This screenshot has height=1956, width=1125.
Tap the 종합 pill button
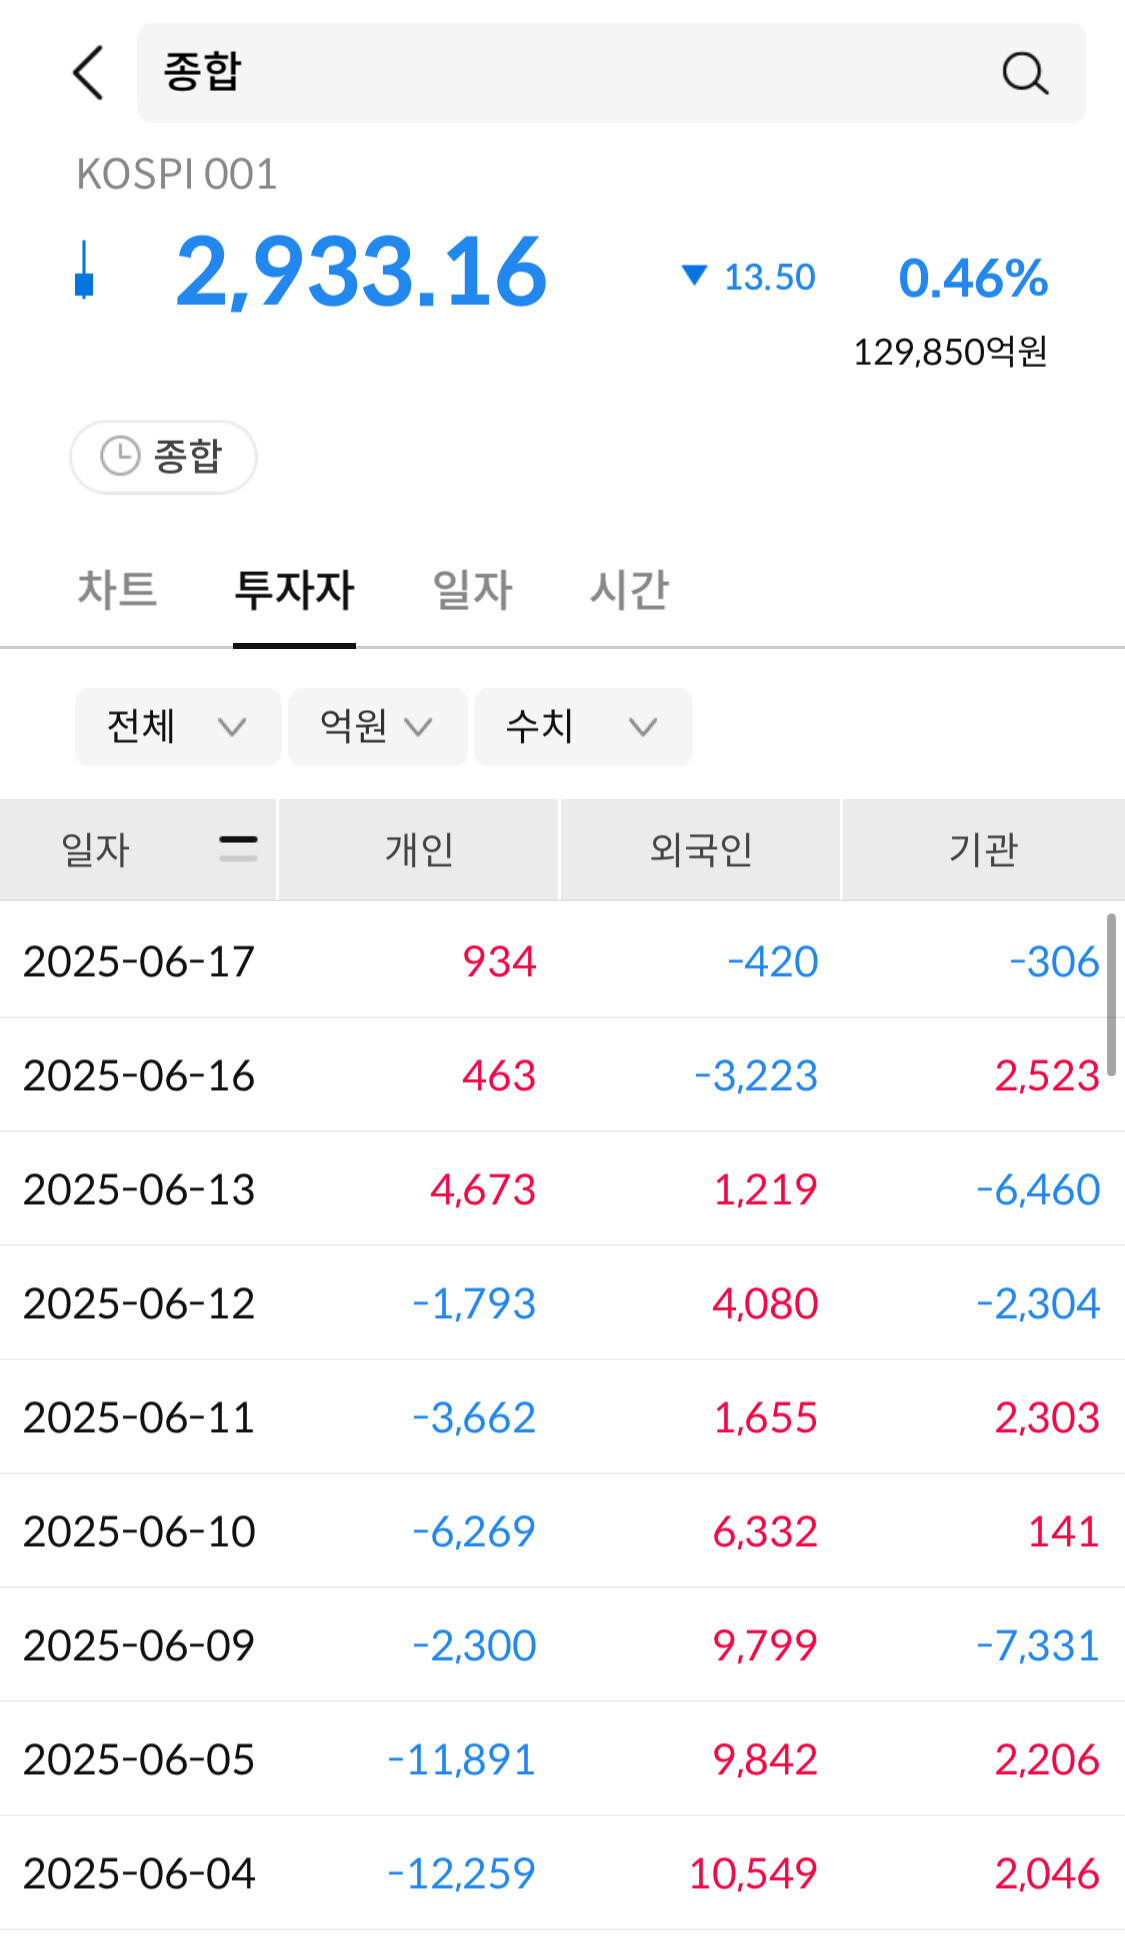tap(164, 457)
